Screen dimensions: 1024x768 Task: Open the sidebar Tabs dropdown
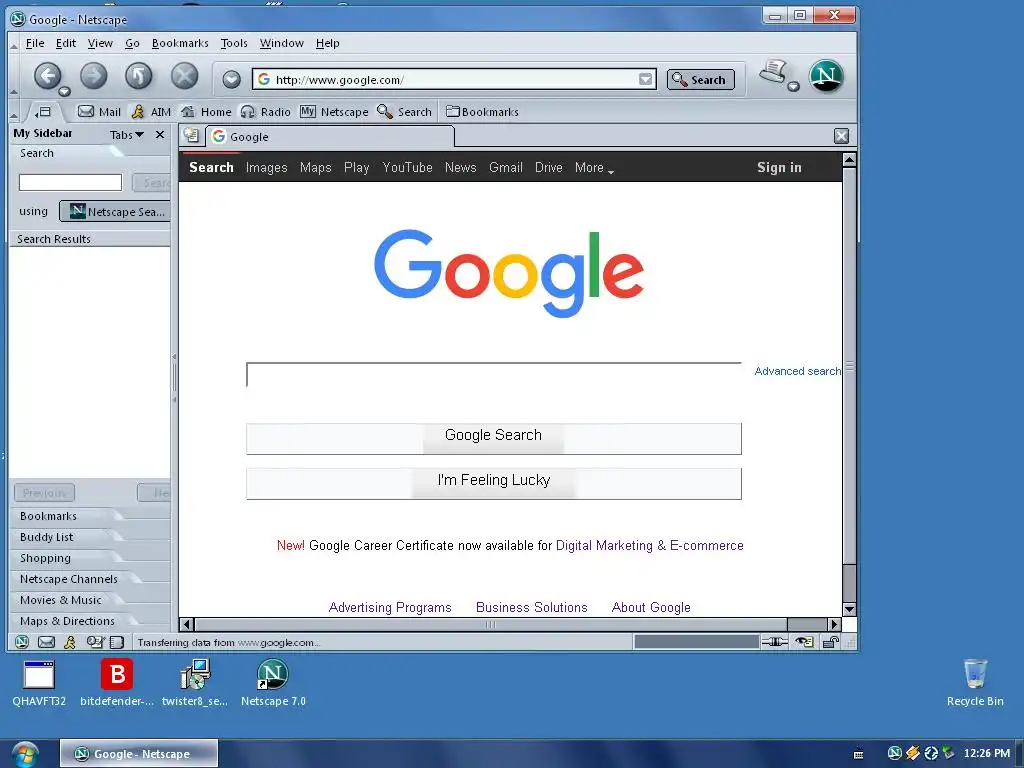click(127, 135)
